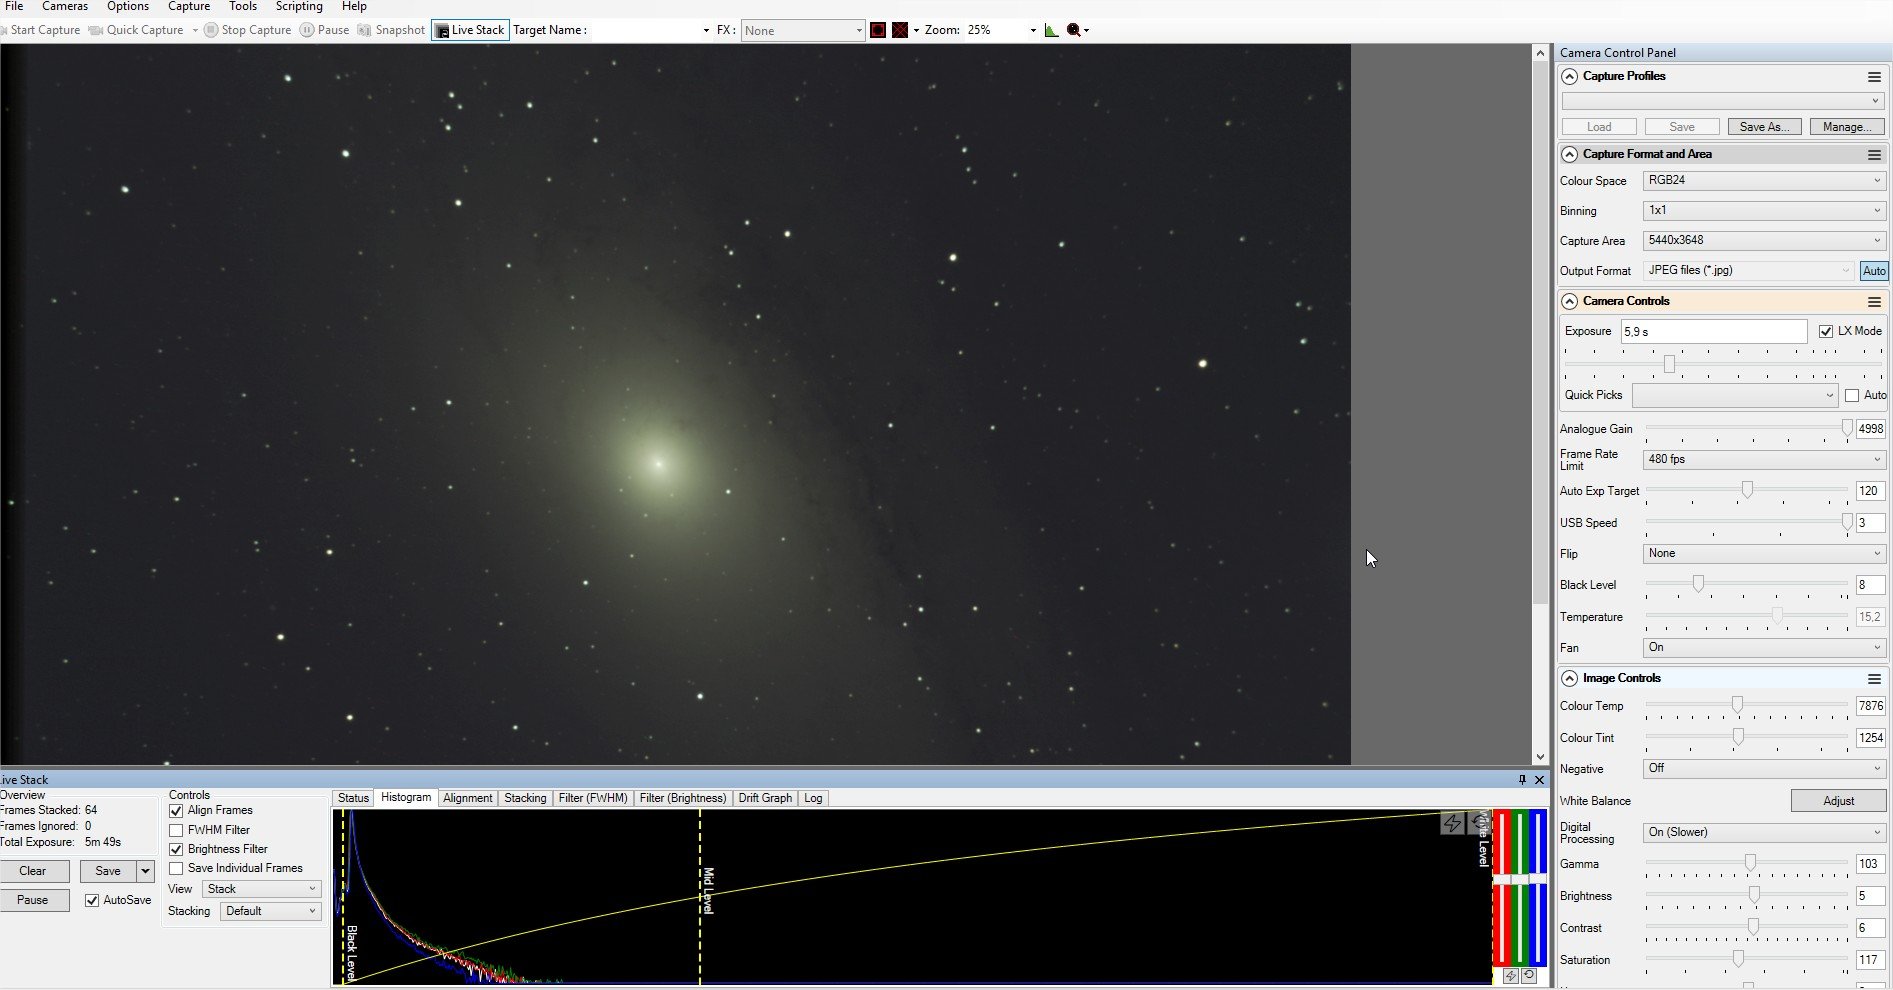Click the Quick Capture camera icon
Screen dimensions: 1893x990
96,30
